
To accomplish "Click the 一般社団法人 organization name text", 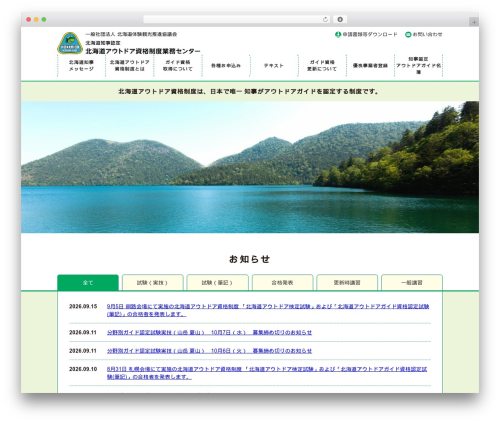I will (x=131, y=34).
